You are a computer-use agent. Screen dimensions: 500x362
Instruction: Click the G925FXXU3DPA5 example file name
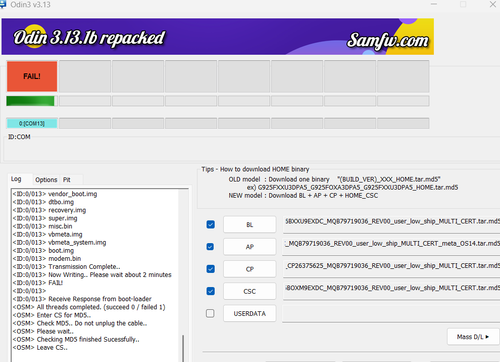358,187
